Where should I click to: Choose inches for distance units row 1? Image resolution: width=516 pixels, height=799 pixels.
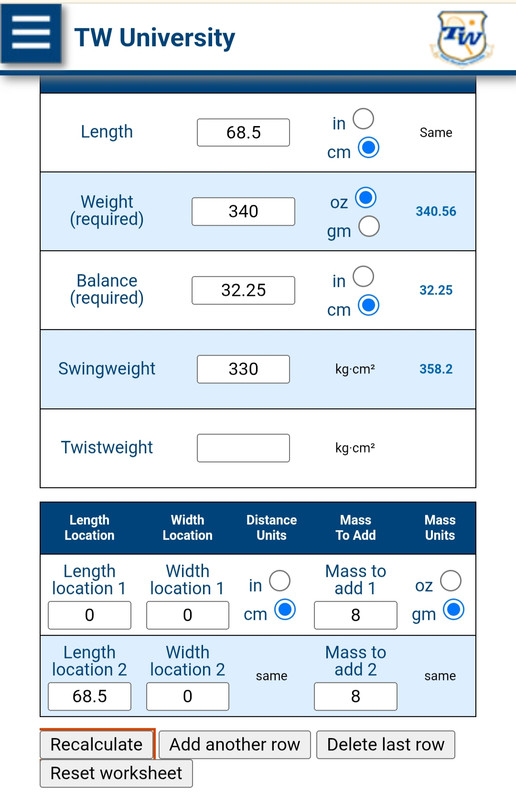(280, 580)
